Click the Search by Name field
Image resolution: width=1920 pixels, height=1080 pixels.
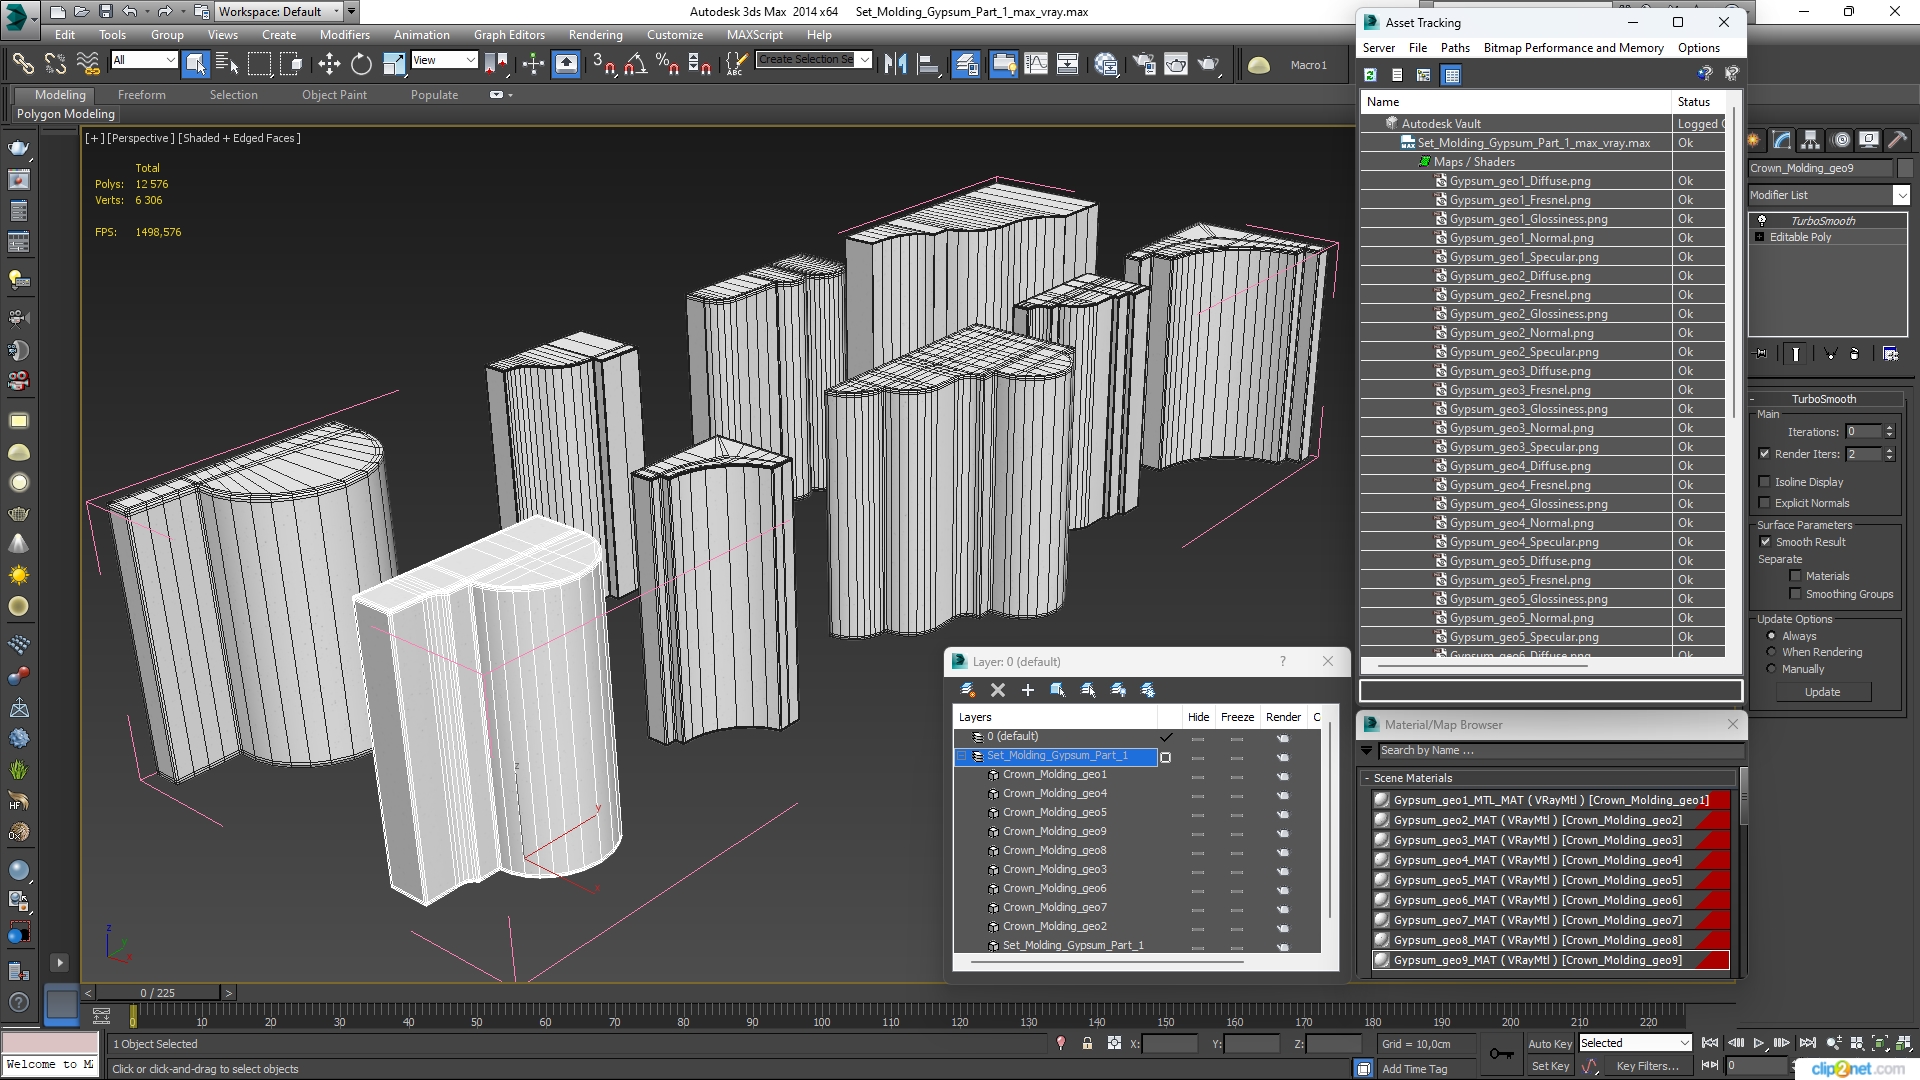click(x=1560, y=751)
